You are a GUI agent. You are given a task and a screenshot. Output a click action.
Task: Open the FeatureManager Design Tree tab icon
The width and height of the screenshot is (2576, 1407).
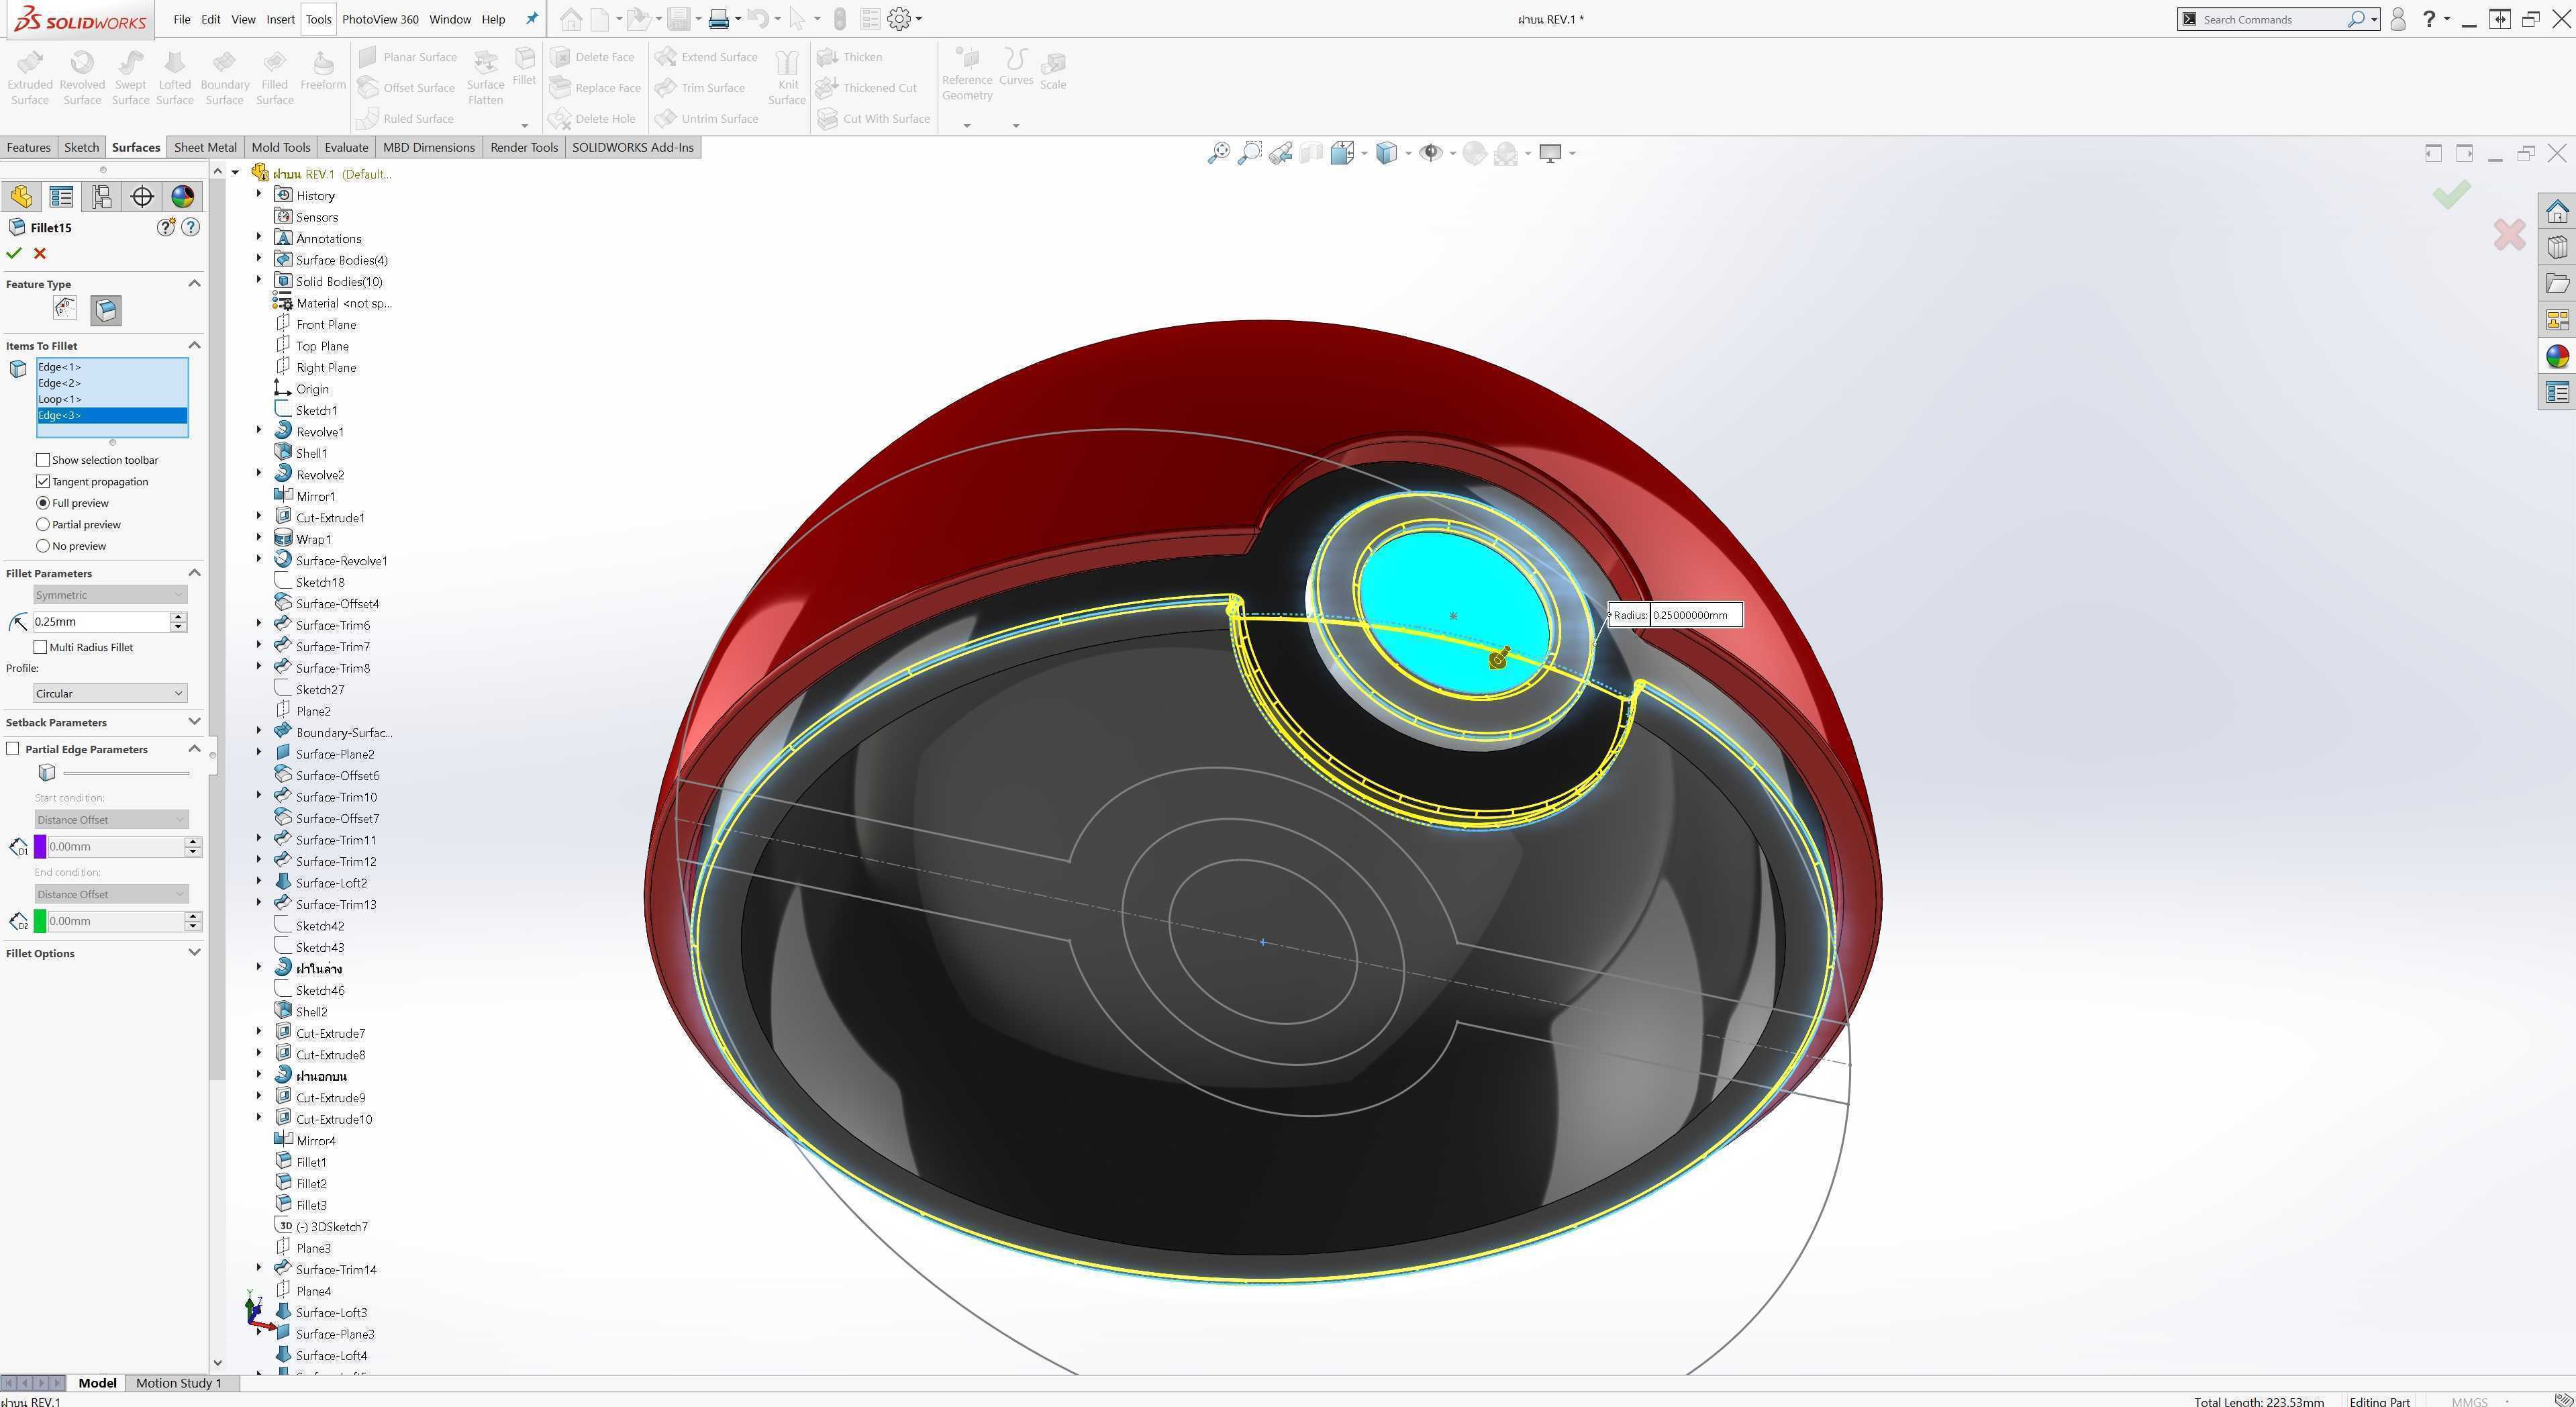click(x=21, y=196)
